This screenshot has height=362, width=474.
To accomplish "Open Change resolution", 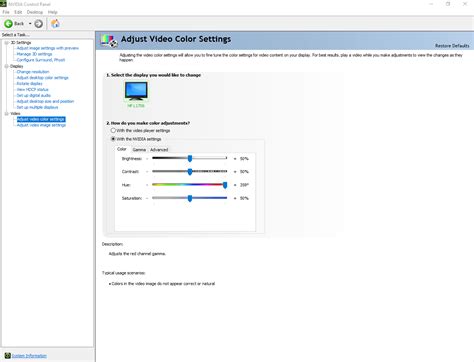I will 33,72.
